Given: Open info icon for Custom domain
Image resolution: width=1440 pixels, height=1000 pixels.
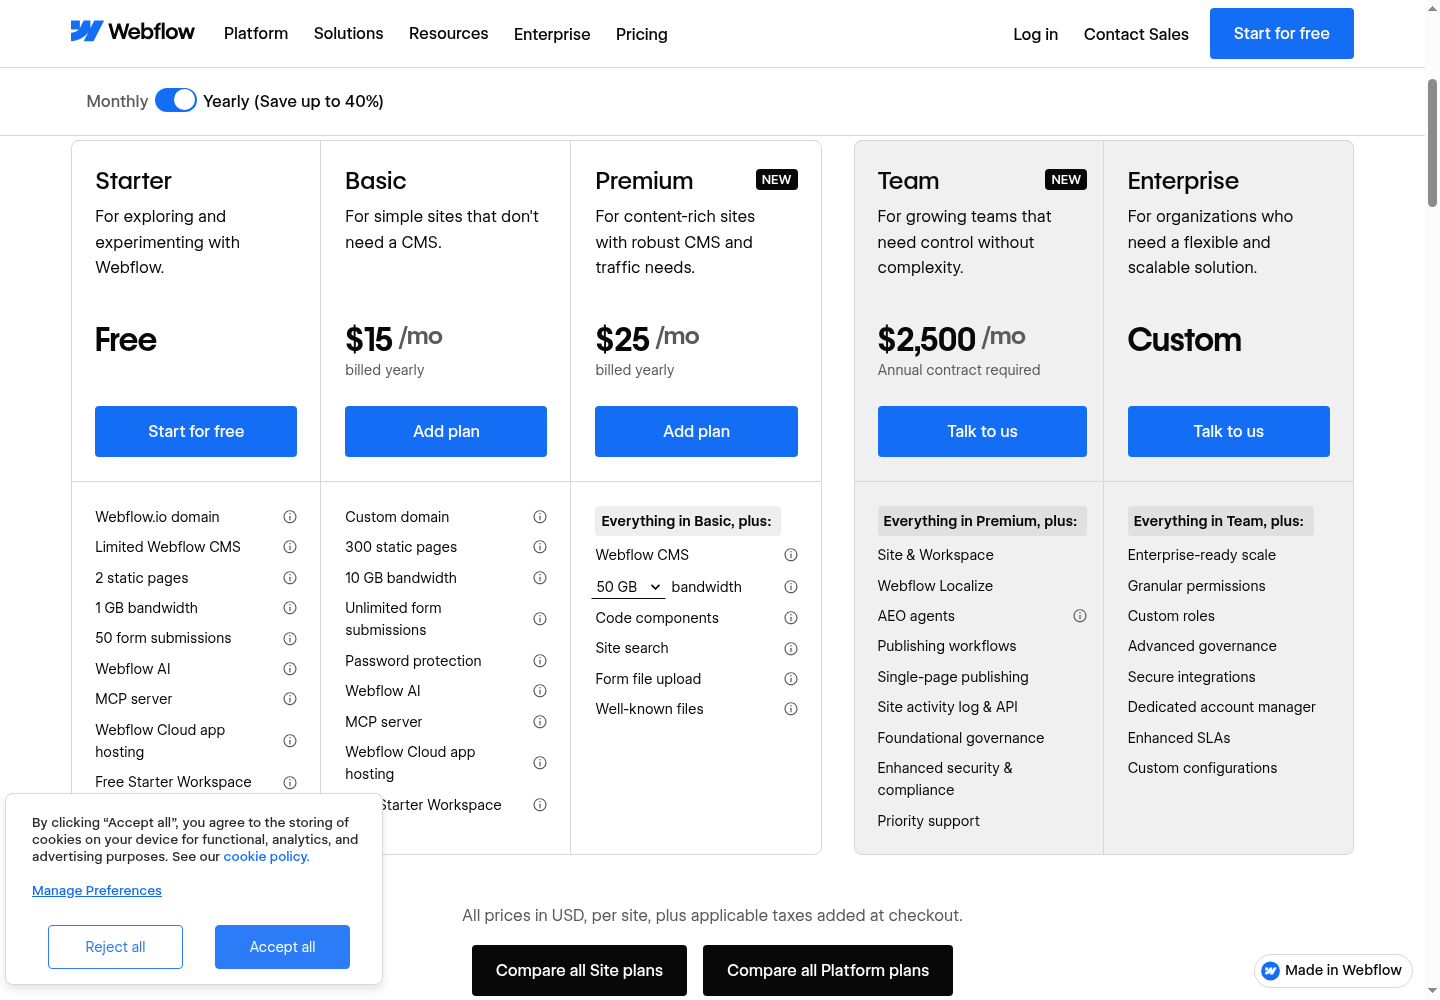Looking at the screenshot, I should pos(540,517).
